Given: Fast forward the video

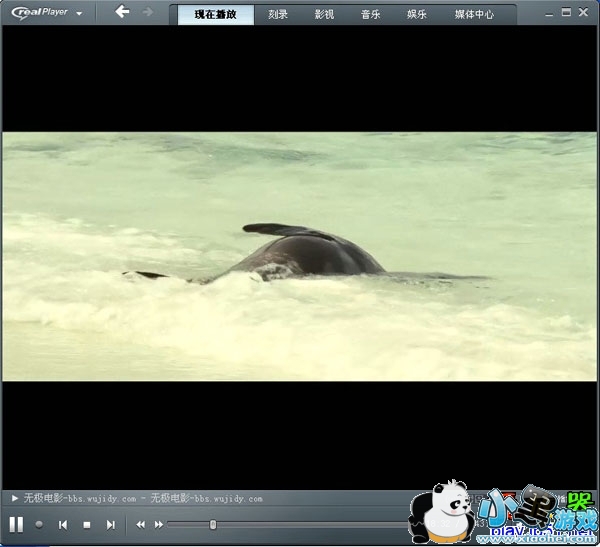Looking at the screenshot, I should tap(159, 524).
